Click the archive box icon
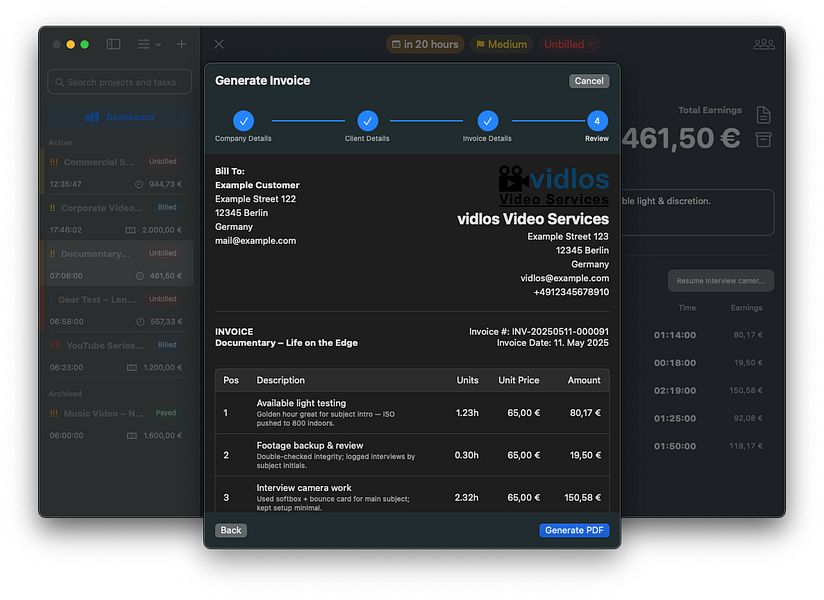Viewport: 824px width, 600px height. 763,140
